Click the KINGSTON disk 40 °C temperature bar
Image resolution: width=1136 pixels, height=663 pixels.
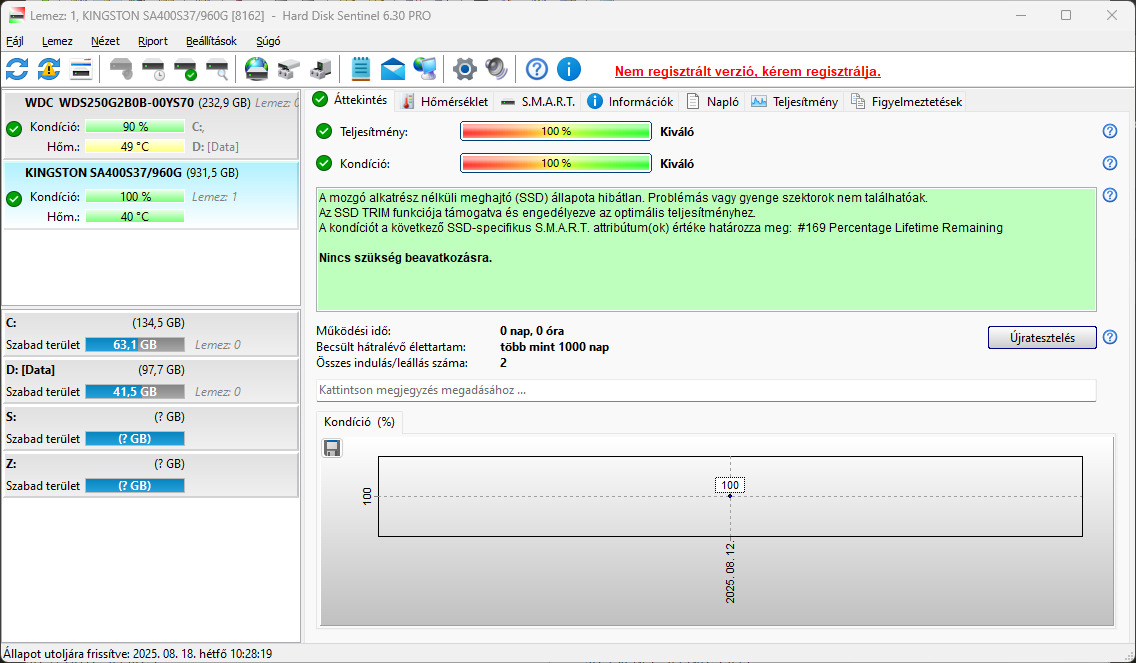(x=135, y=217)
